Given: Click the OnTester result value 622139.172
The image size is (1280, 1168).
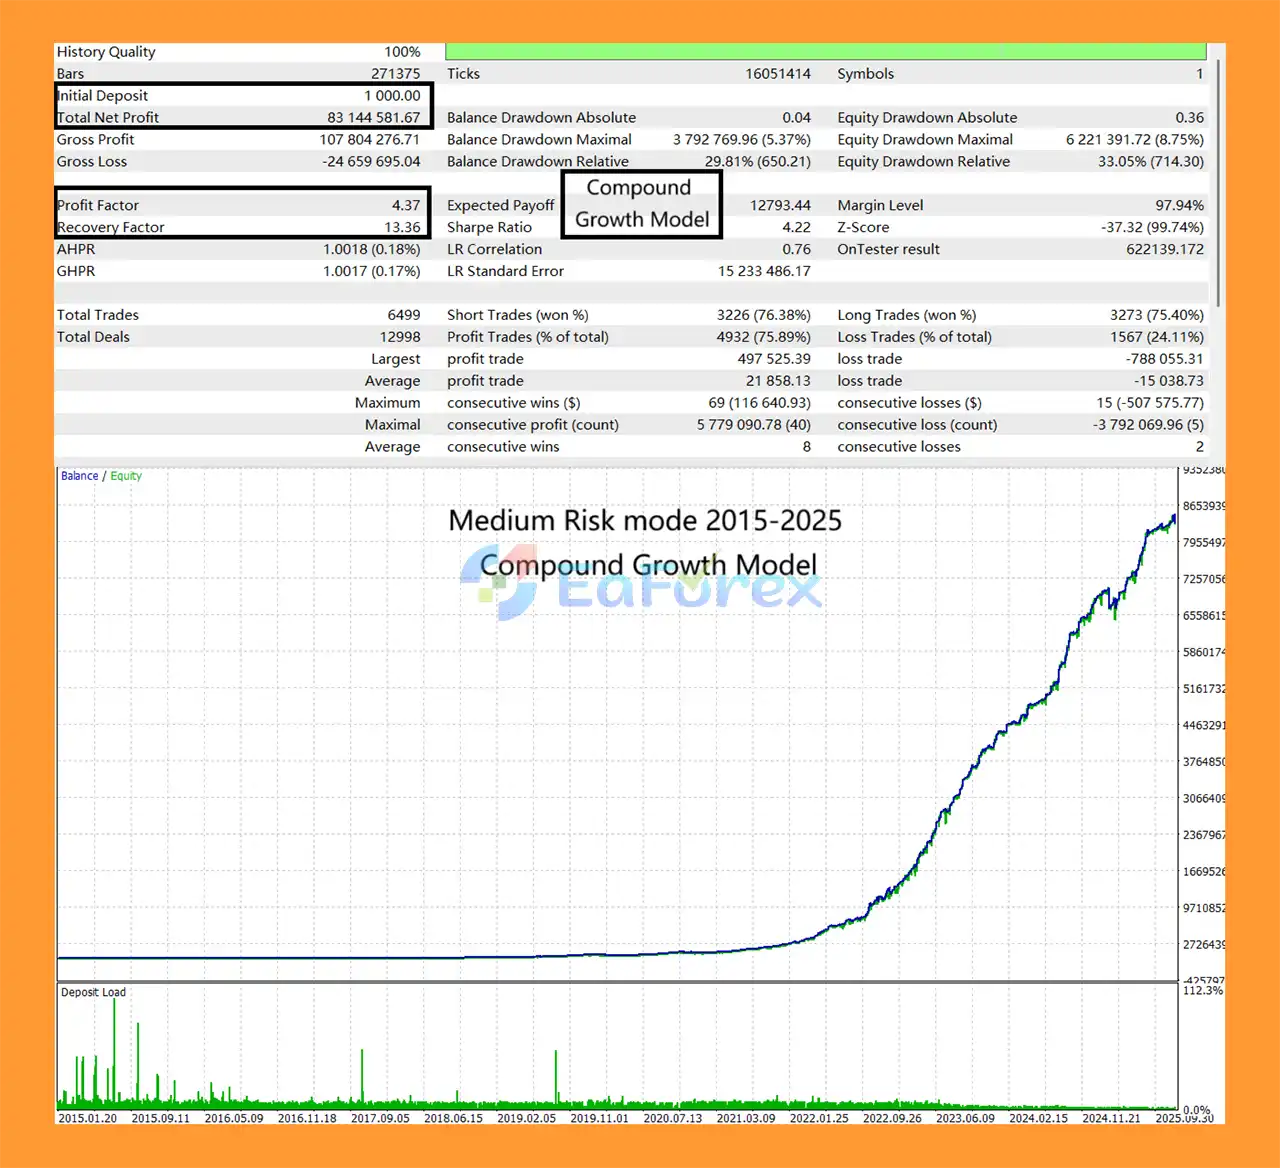Looking at the screenshot, I should tap(1164, 249).
